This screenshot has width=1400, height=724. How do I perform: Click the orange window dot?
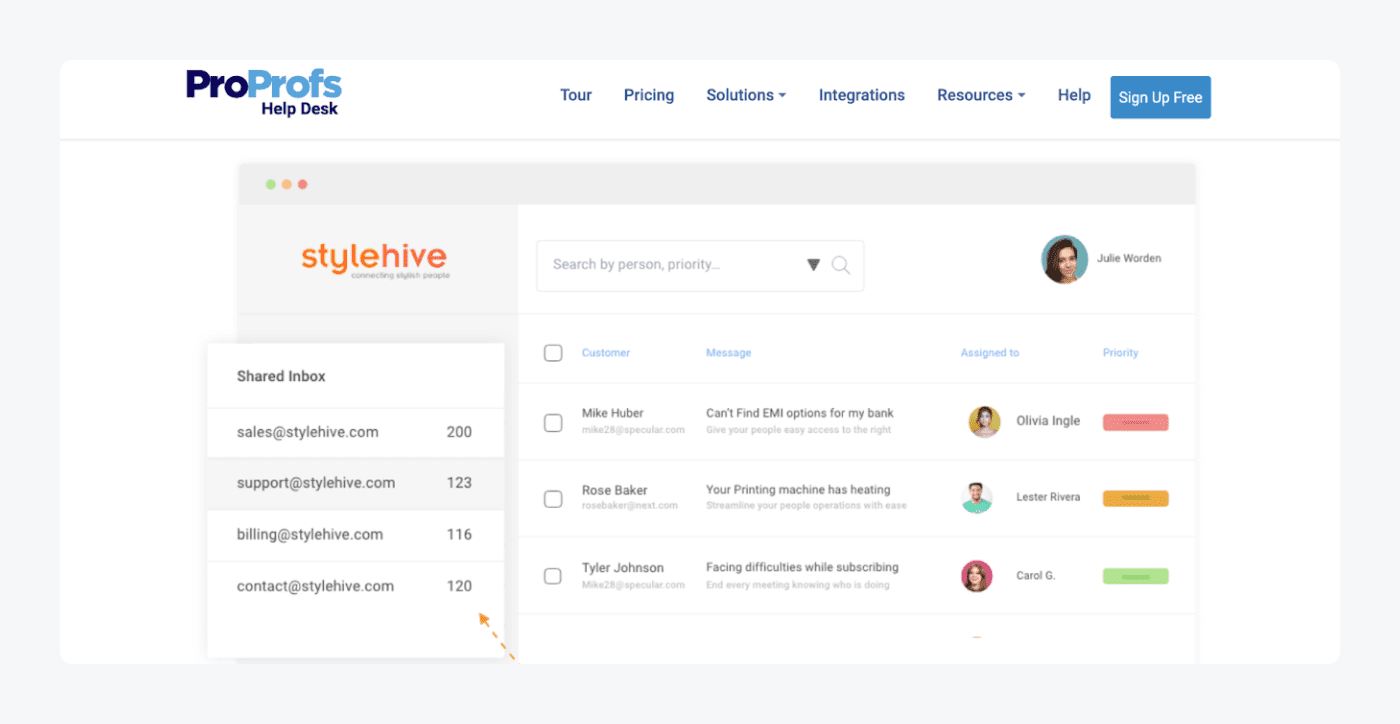pos(286,184)
